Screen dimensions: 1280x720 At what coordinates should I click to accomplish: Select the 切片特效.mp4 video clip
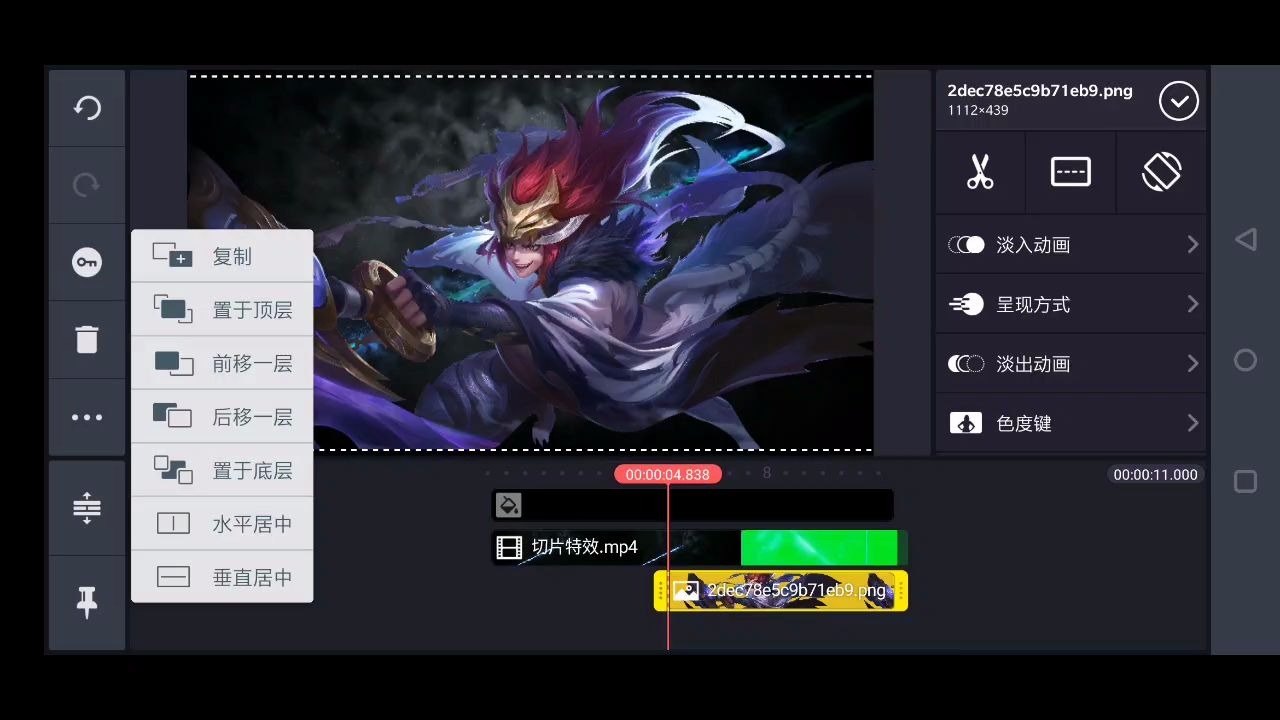700,547
